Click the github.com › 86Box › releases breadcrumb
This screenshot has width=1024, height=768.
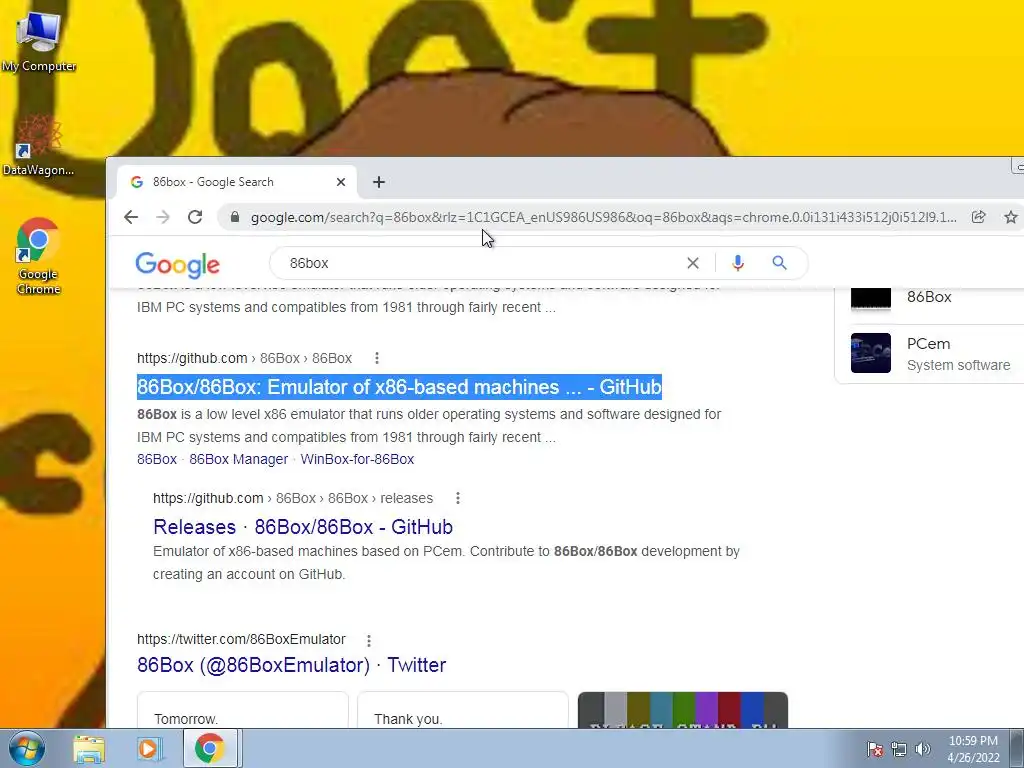point(293,498)
